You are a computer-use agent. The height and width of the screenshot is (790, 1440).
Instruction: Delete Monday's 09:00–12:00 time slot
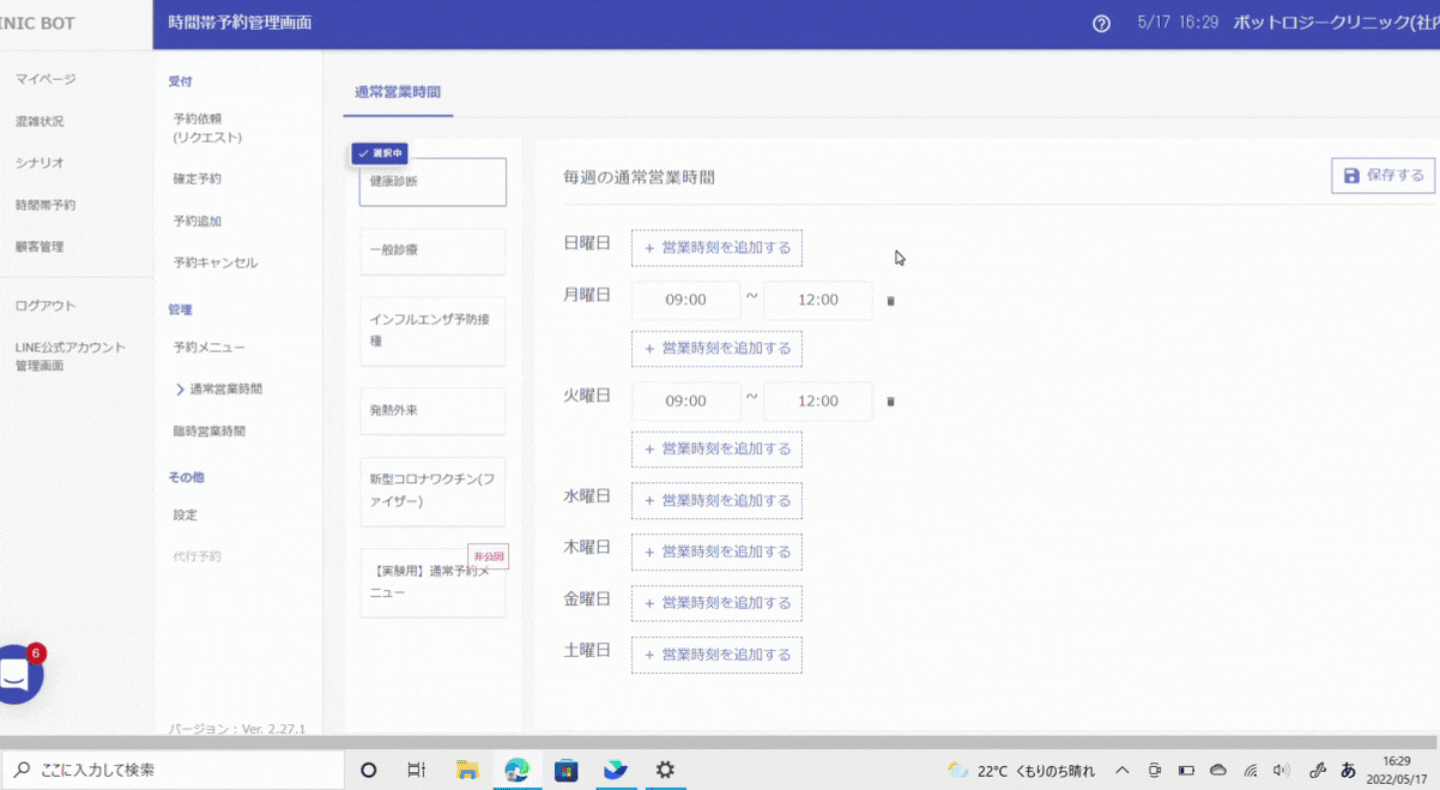tap(891, 301)
